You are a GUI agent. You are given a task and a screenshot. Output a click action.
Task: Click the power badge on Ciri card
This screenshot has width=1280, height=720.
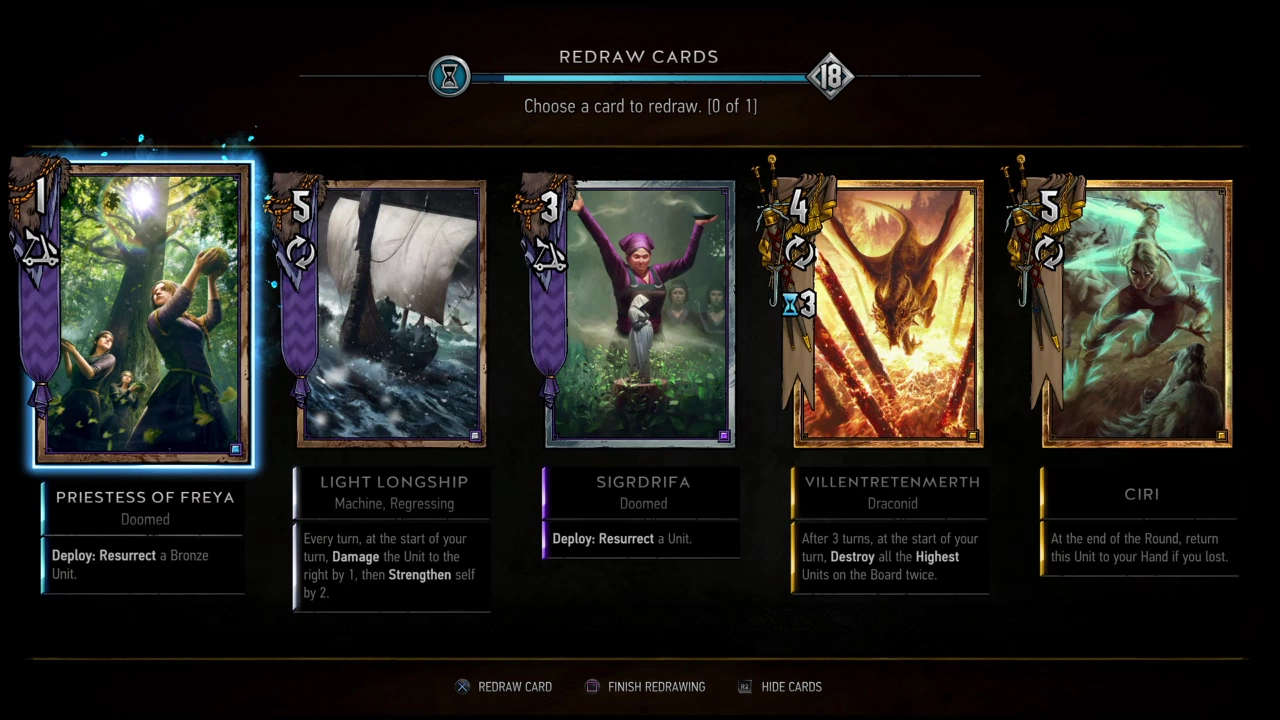point(1048,207)
